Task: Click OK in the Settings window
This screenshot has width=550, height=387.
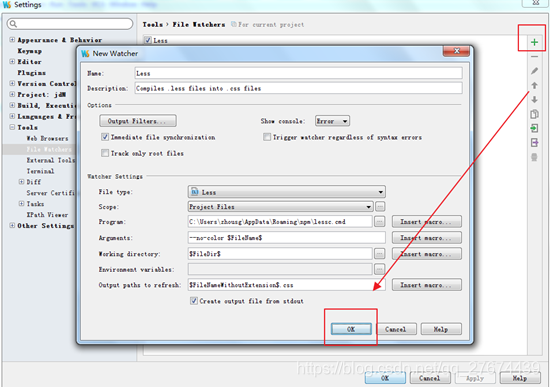Action: (x=385, y=378)
